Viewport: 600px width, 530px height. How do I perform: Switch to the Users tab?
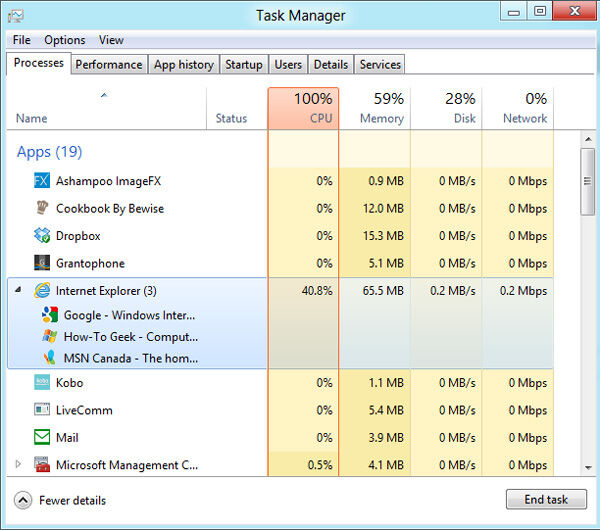[x=288, y=64]
